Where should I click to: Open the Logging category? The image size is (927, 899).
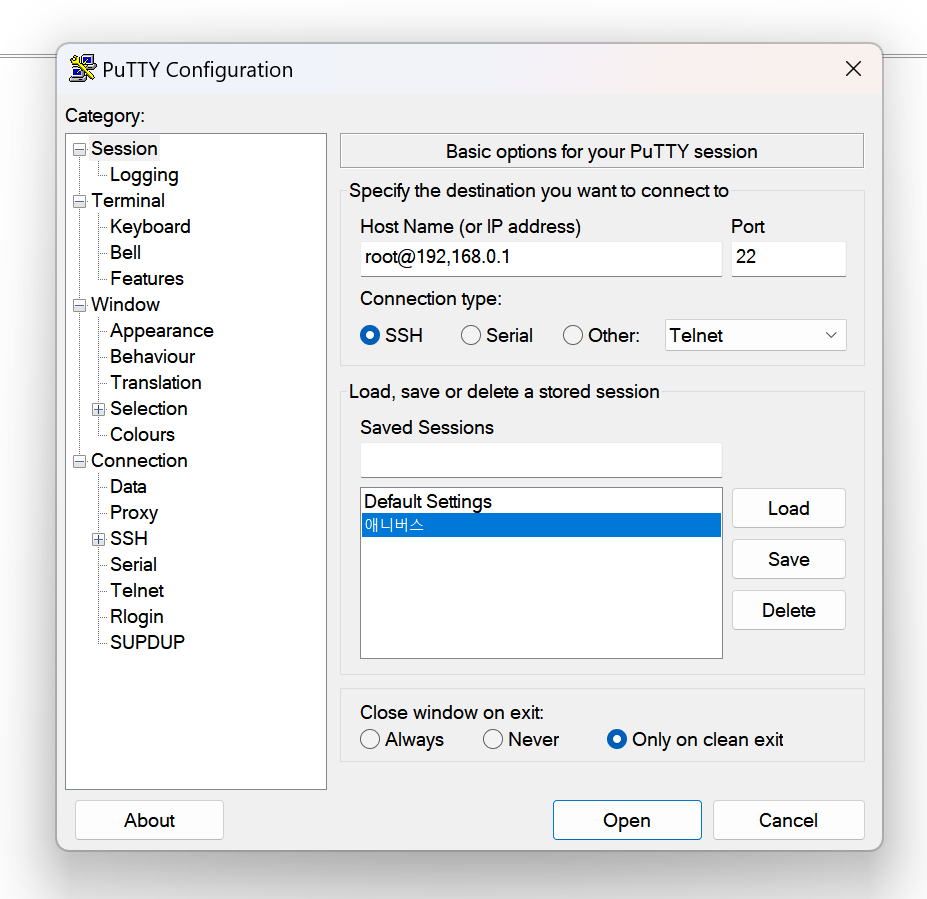144,175
